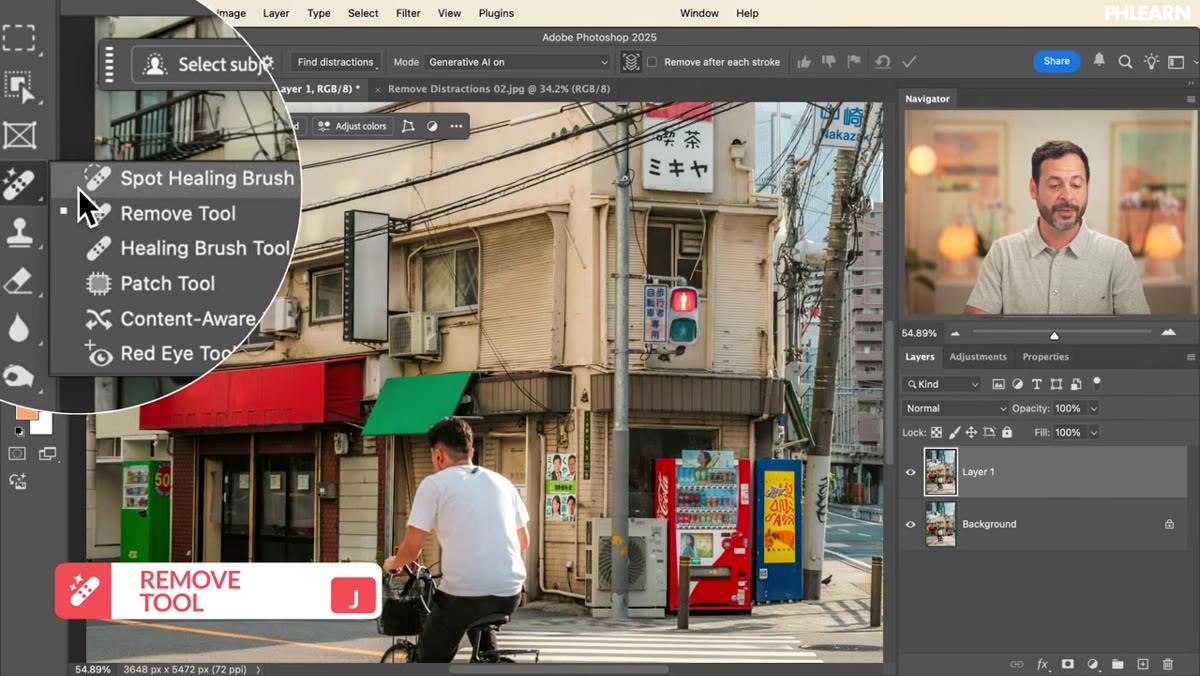Open the Filter menu
Image resolution: width=1200 pixels, height=676 pixels.
coord(408,13)
